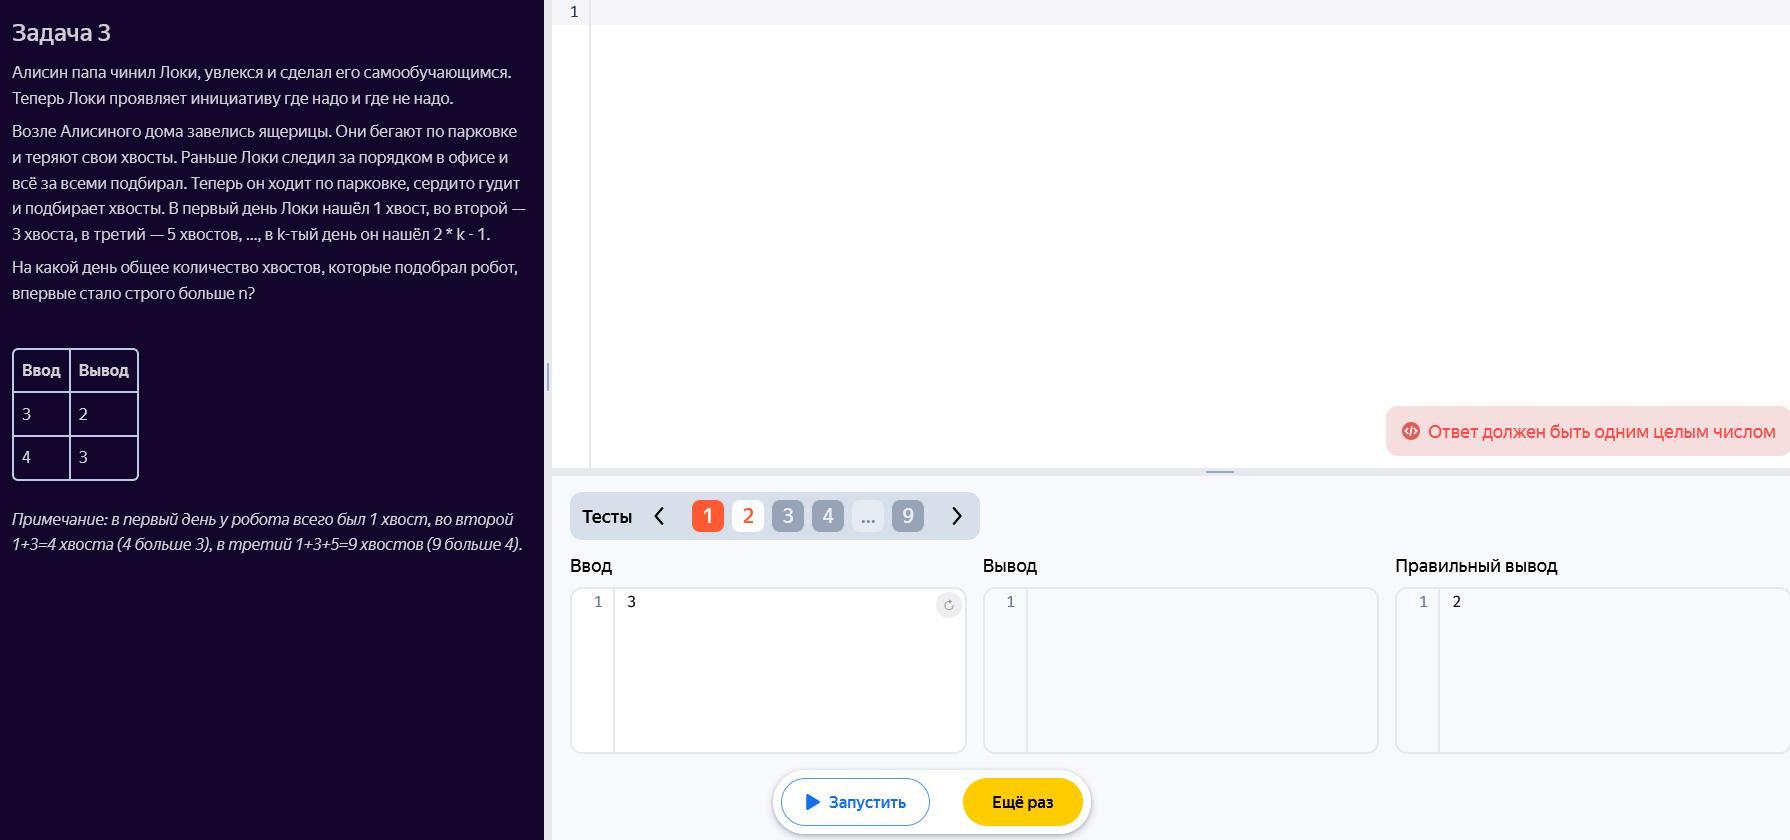Switch to test number 2
Image resolution: width=1790 pixels, height=840 pixels.
[747, 516]
